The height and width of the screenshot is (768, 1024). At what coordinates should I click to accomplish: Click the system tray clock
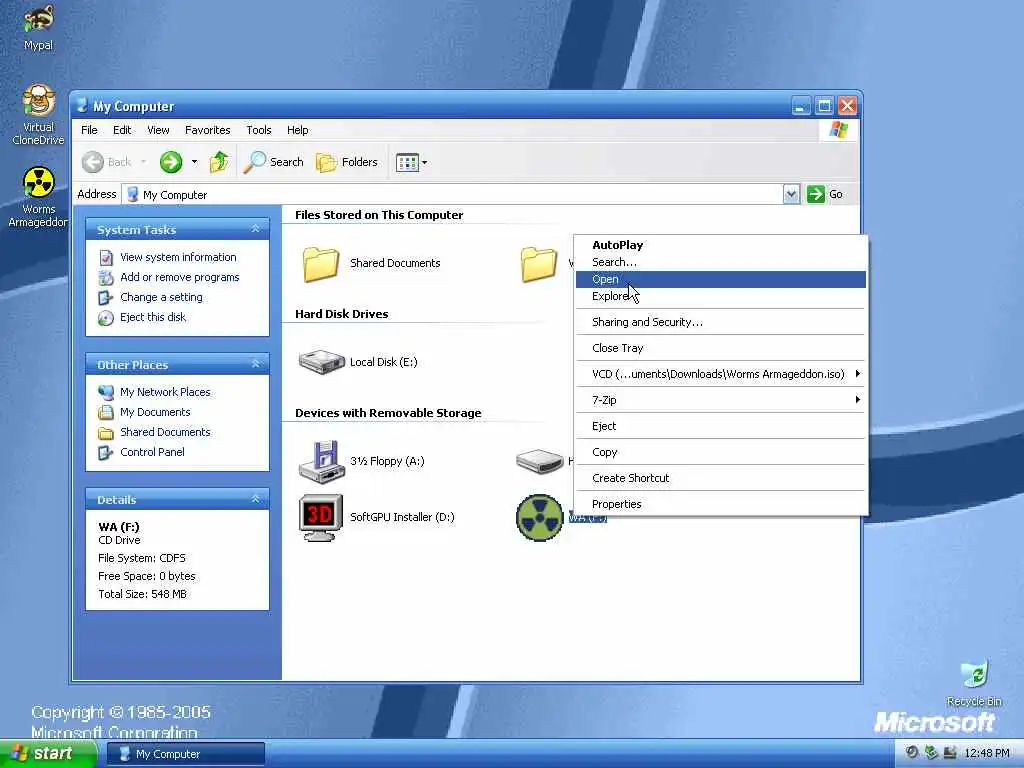[987, 754]
